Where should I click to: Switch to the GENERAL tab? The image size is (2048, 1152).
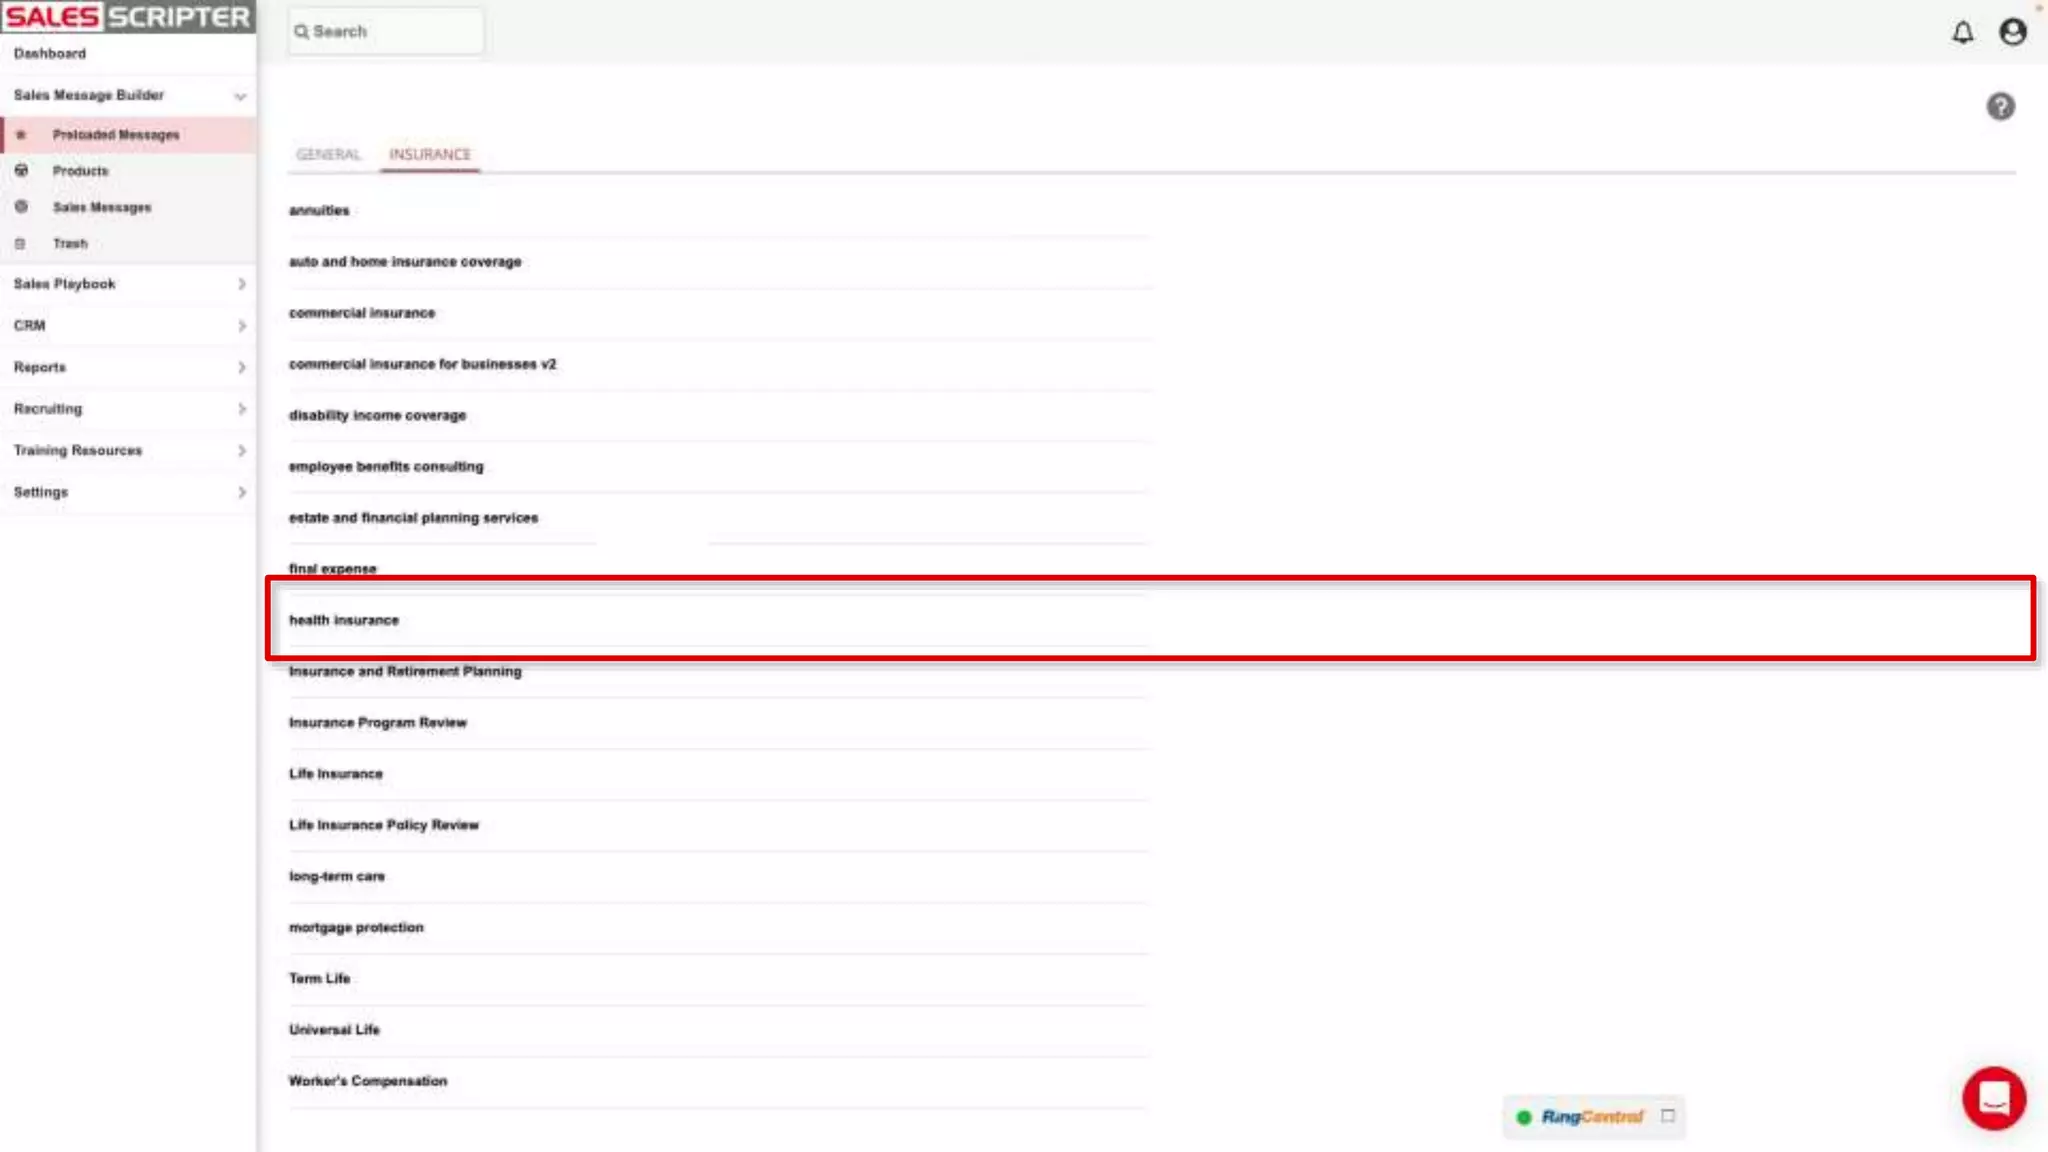coord(328,155)
